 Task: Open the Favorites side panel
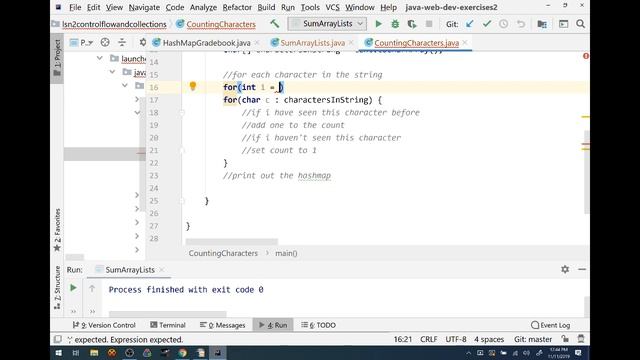coord(57,231)
